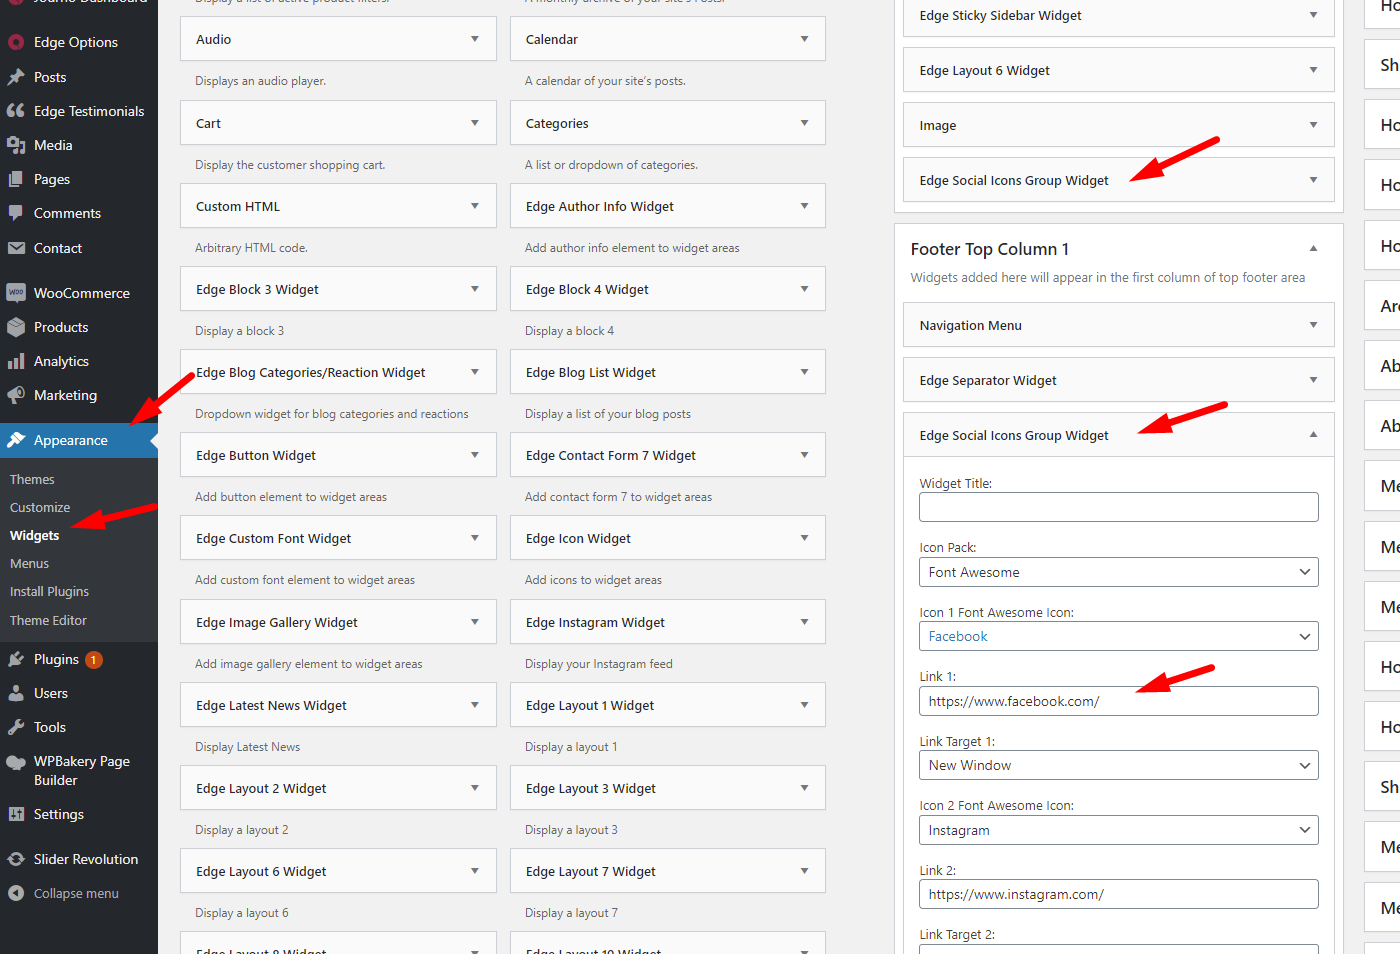1400x954 pixels.
Task: Click the Plugins plug icon
Action: pos(16,659)
